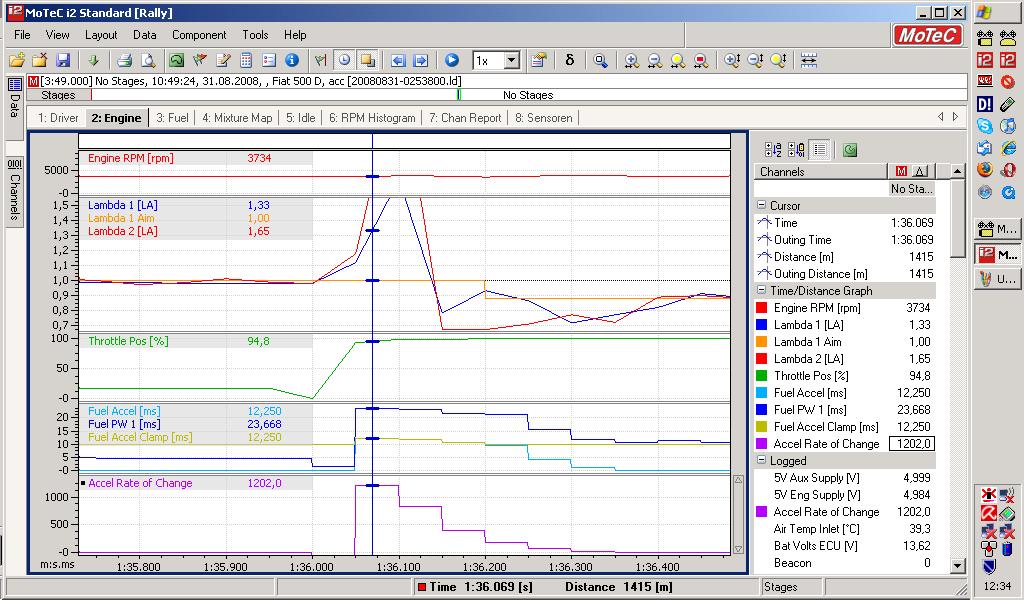Launch Firefox from the side launcher
Image resolution: width=1024 pixels, height=600 pixels.
pos(985,169)
